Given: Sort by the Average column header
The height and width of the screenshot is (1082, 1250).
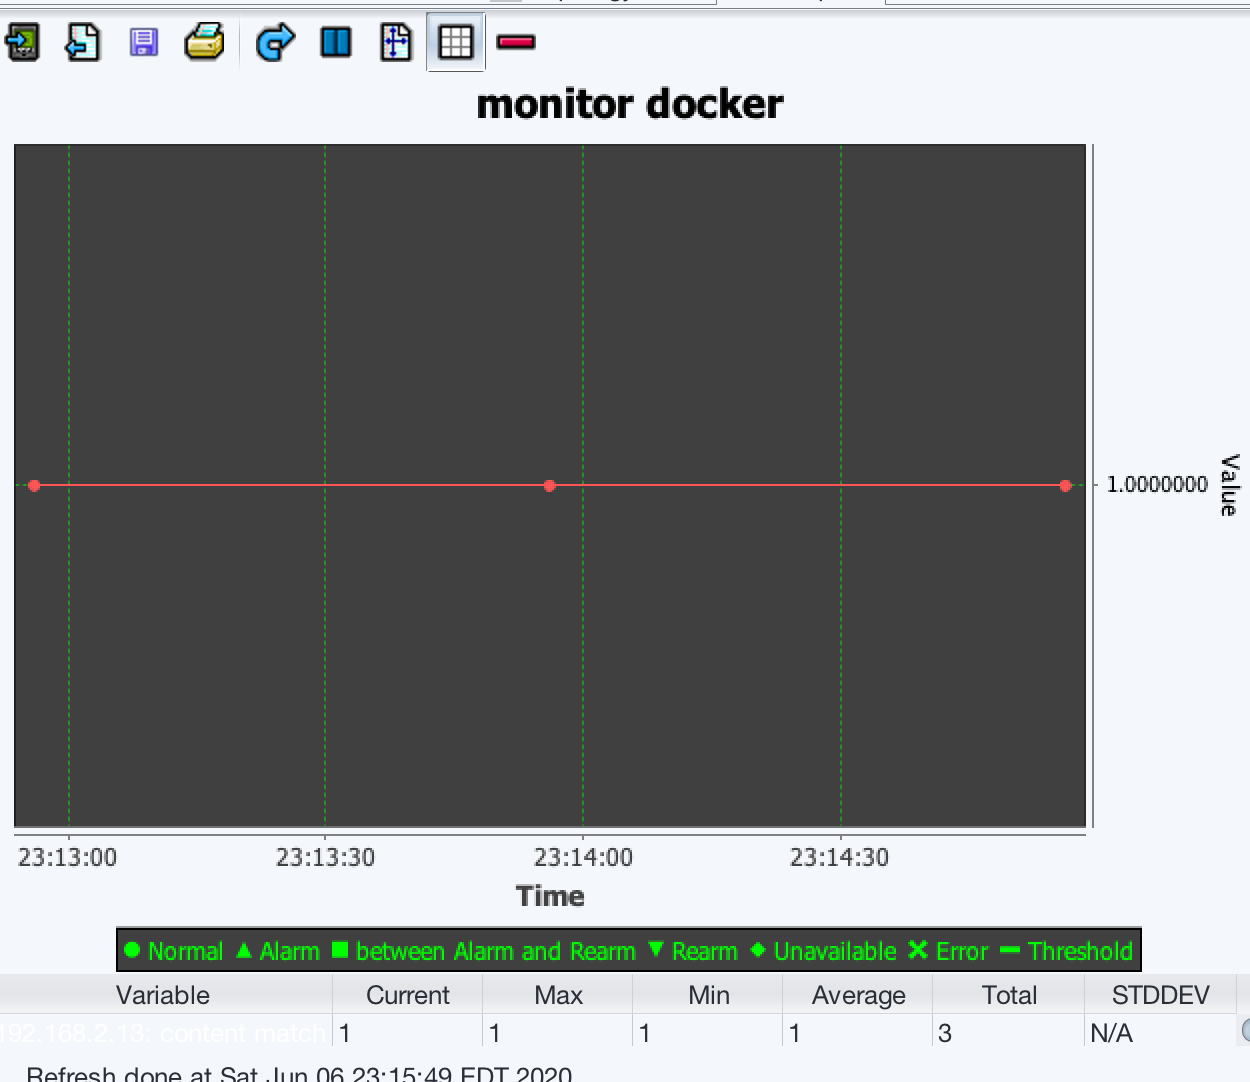Looking at the screenshot, I should tap(857, 995).
